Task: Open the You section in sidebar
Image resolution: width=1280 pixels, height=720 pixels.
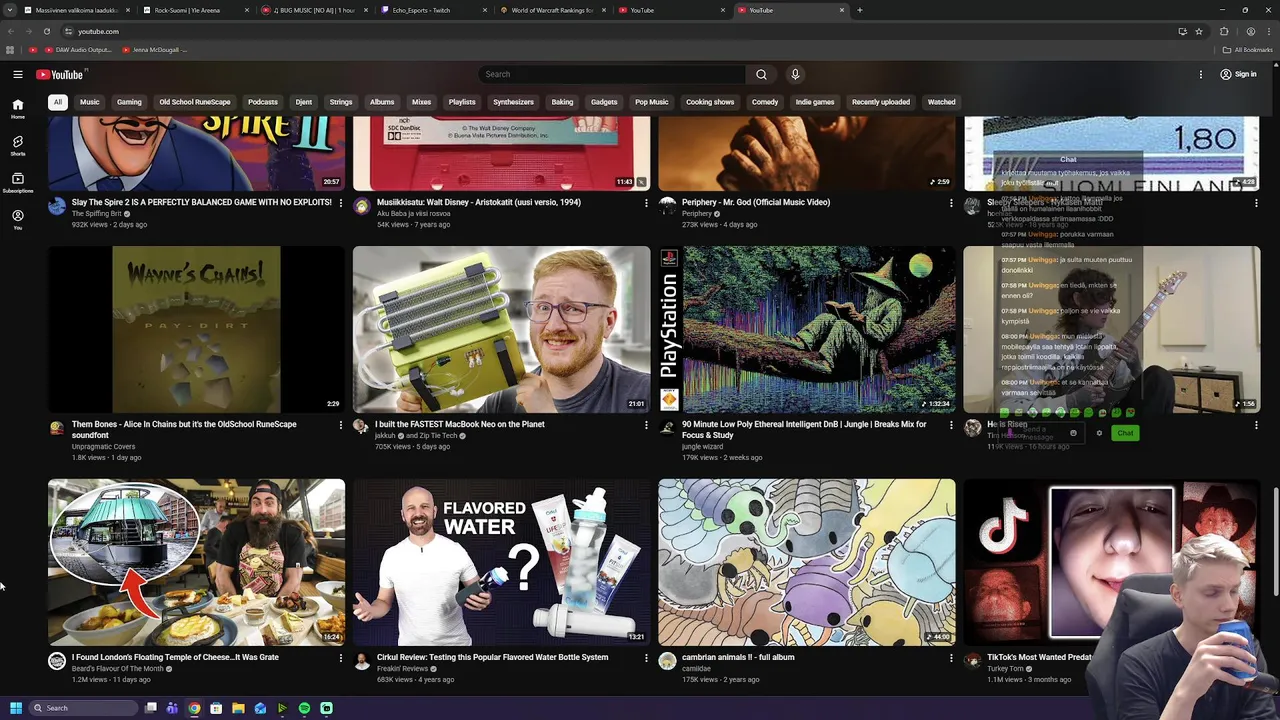Action: (x=18, y=220)
